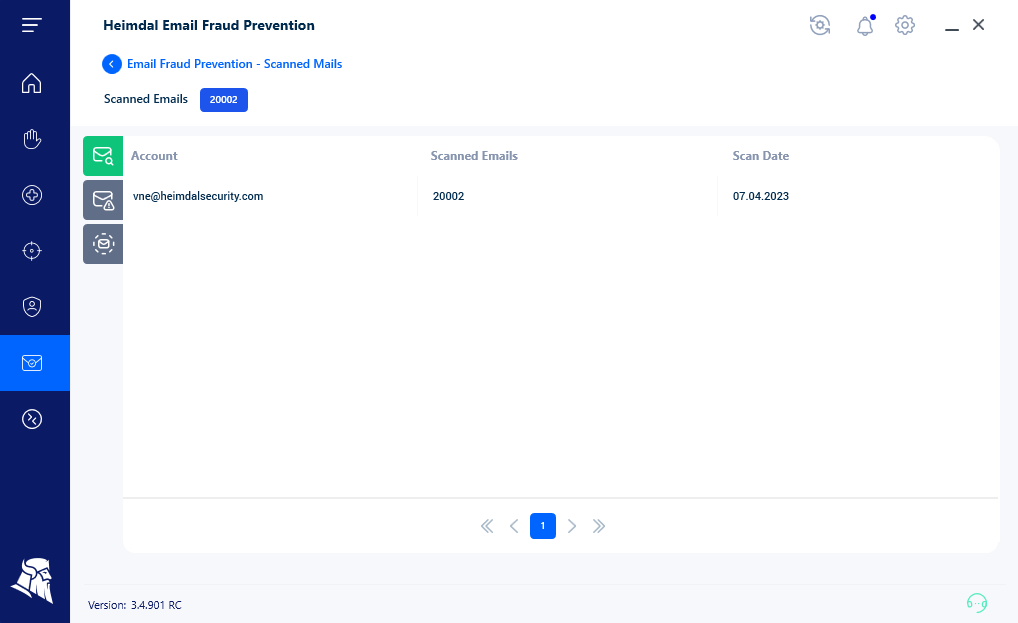Open the support headset chat icon

[976, 603]
